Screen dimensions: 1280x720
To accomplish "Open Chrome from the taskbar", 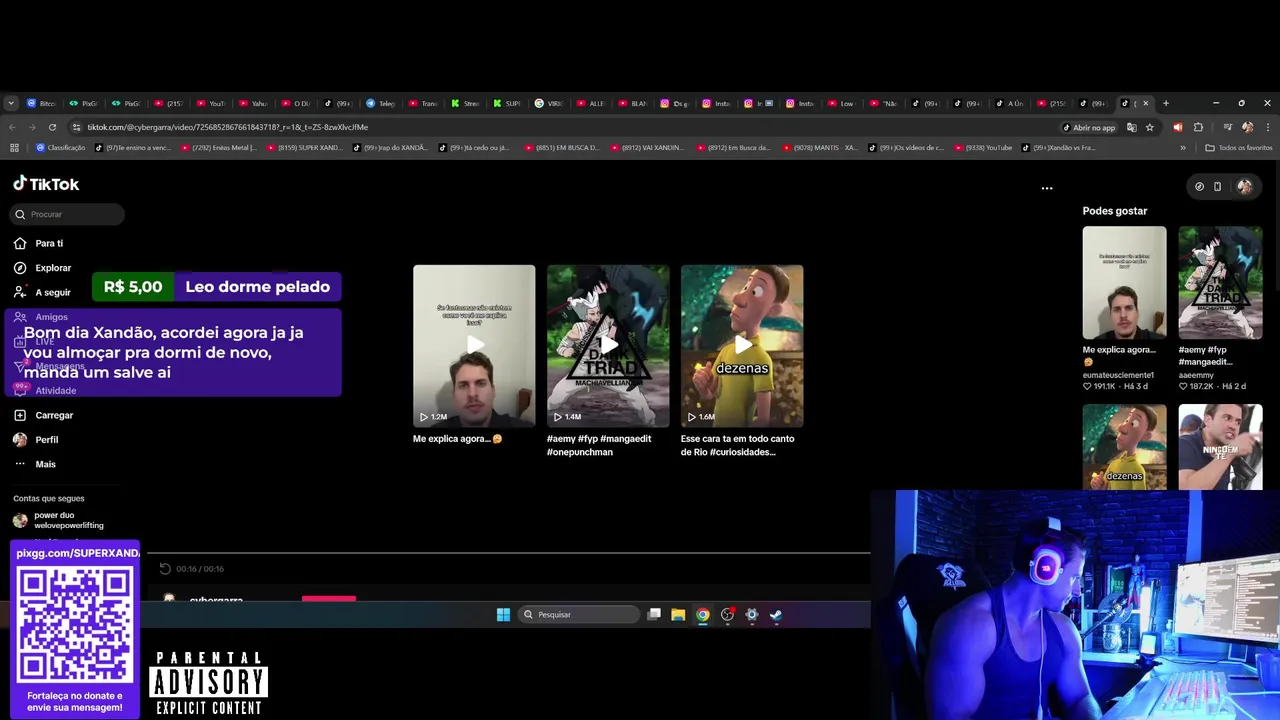I will coord(703,615).
